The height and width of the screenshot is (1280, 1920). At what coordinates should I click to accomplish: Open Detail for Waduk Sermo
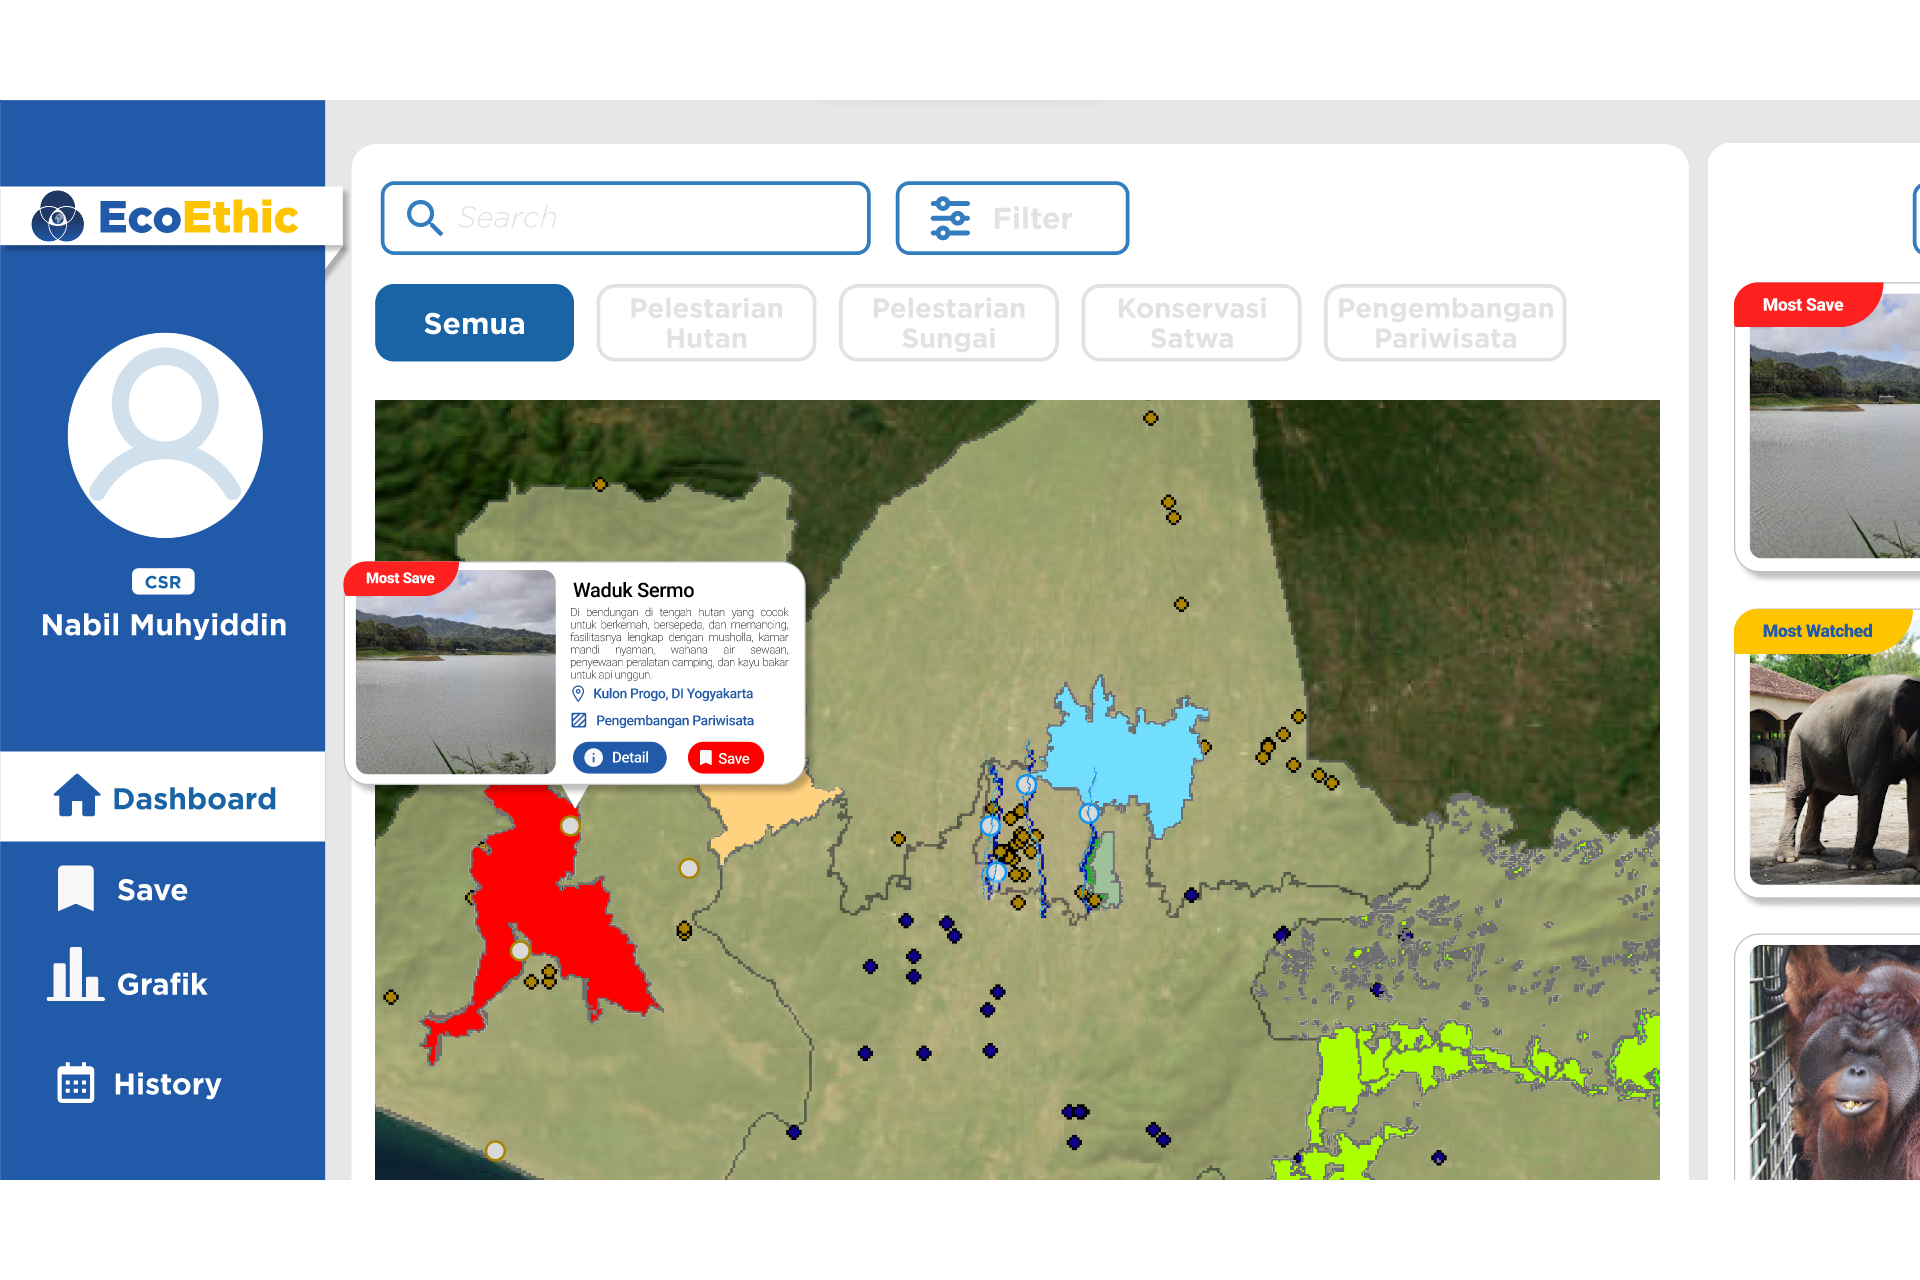(x=619, y=758)
